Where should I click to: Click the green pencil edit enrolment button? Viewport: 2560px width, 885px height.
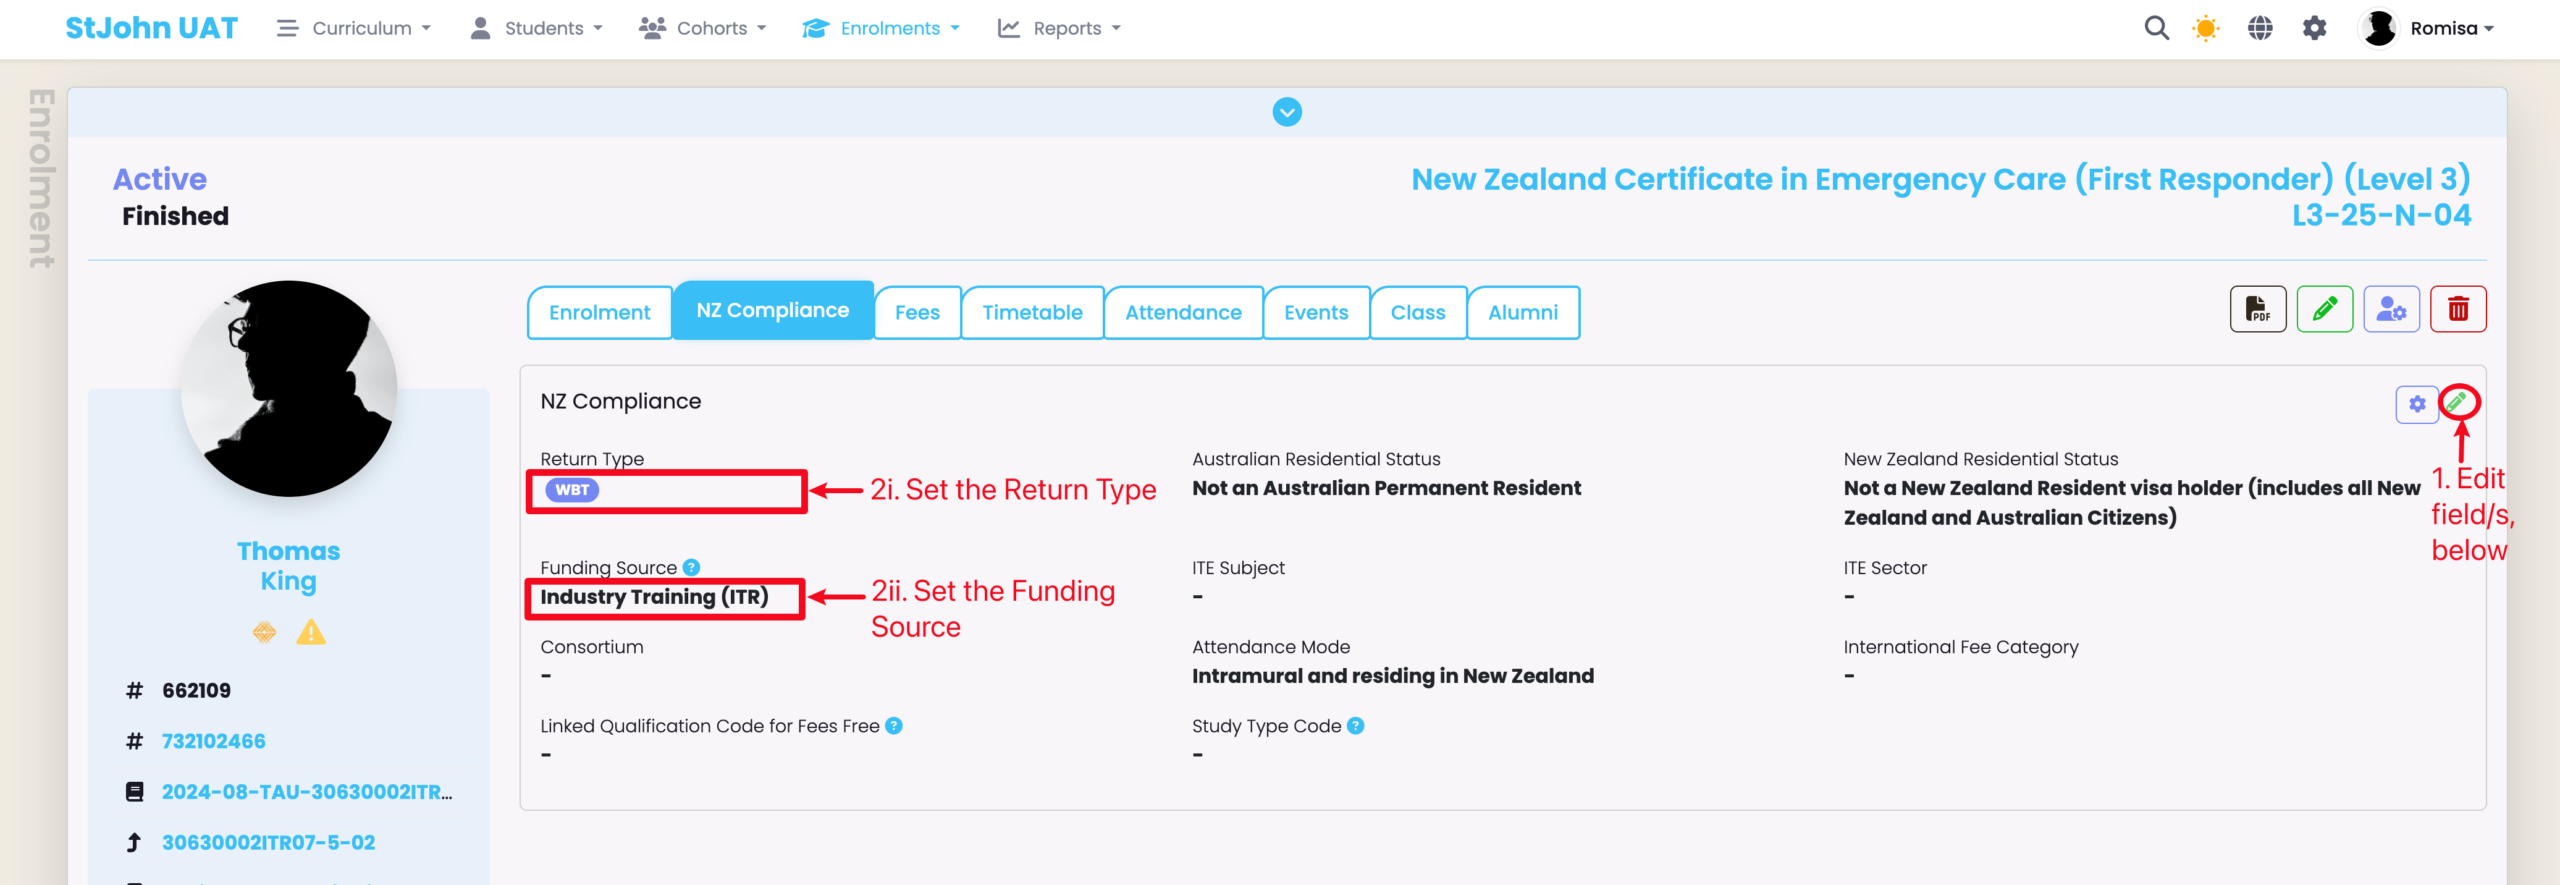2325,309
